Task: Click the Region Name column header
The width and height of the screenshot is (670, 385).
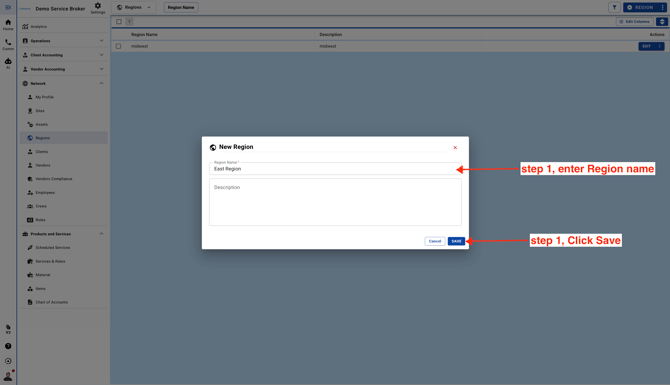Action: [x=144, y=34]
